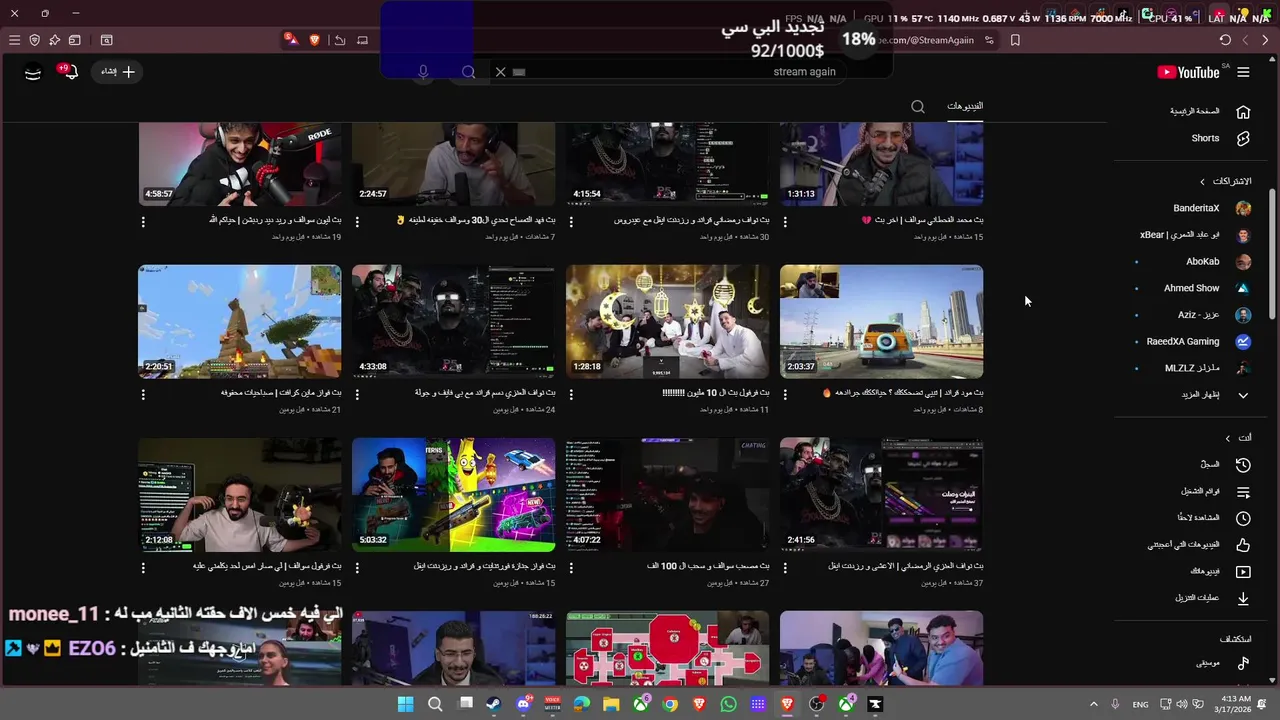Play the 2:03:37 GTA car video

[882, 322]
